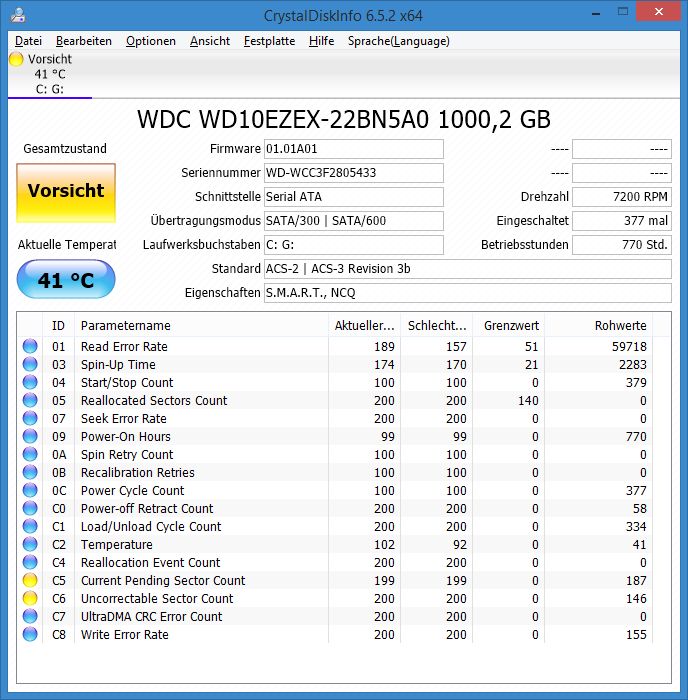
Task: Click the 41 °C temperature button
Action: [66, 279]
